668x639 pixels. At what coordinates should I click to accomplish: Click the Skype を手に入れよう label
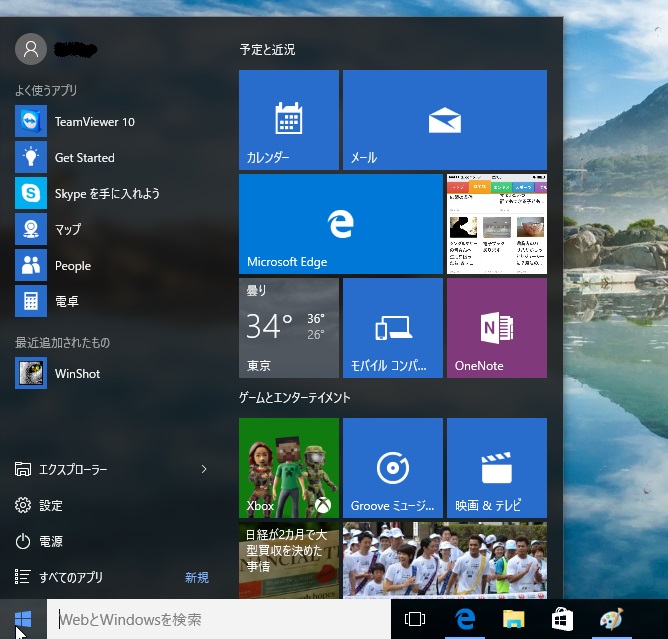107,194
